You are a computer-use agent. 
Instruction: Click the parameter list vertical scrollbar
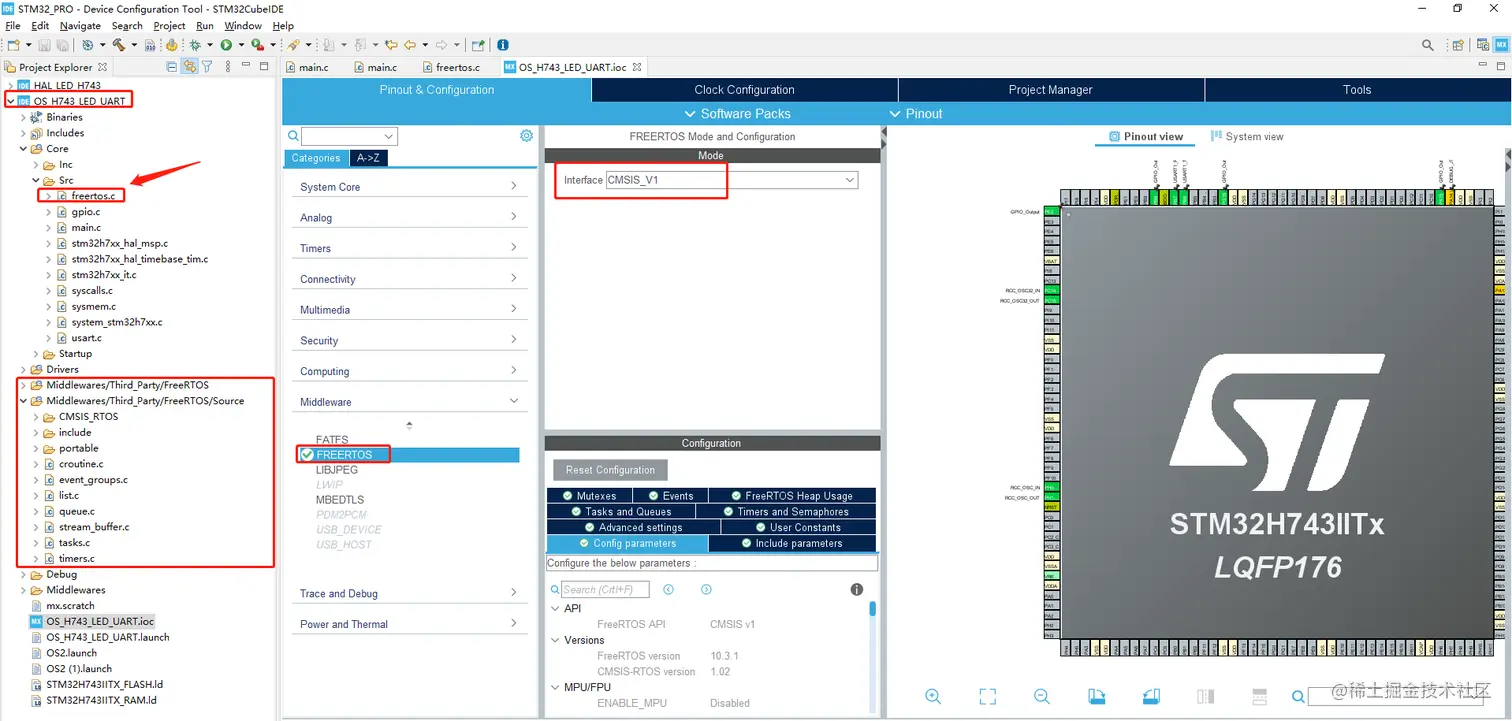click(872, 608)
